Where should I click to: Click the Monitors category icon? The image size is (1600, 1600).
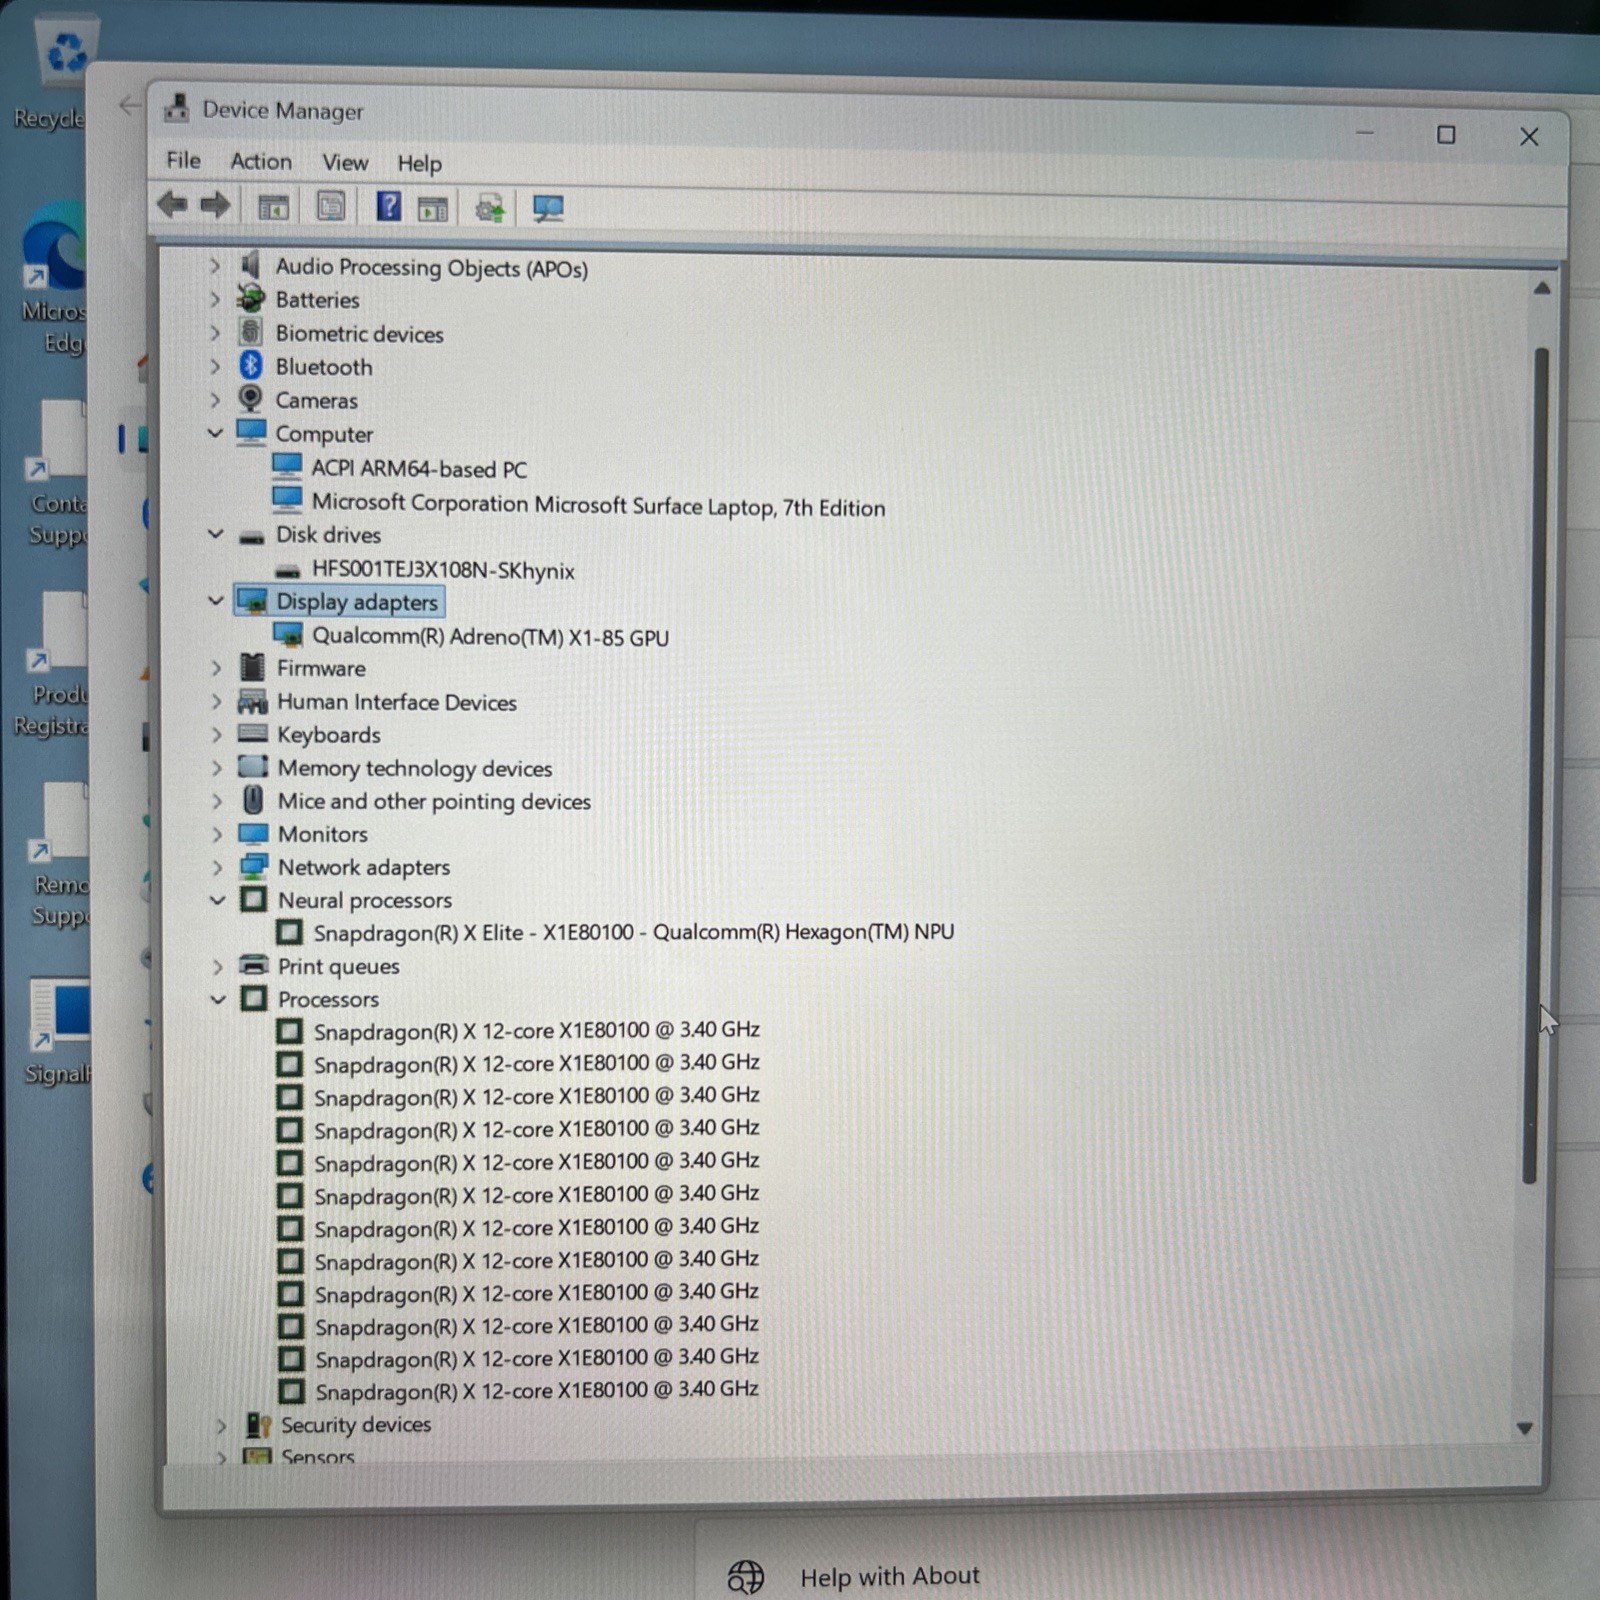(253, 833)
